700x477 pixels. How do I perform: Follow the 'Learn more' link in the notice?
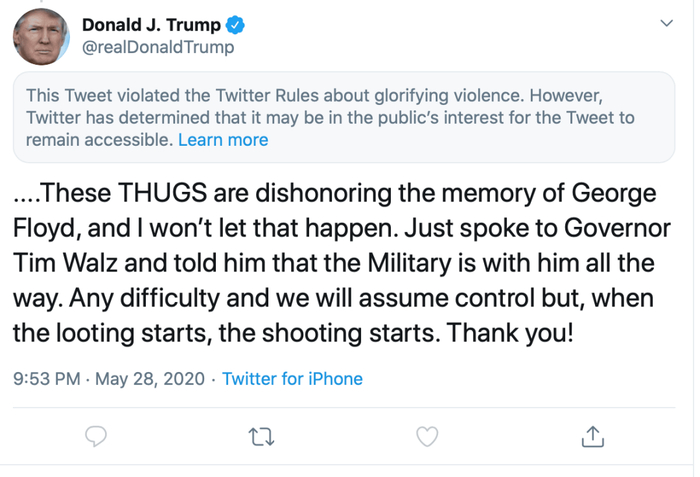pyautogui.click(x=223, y=140)
